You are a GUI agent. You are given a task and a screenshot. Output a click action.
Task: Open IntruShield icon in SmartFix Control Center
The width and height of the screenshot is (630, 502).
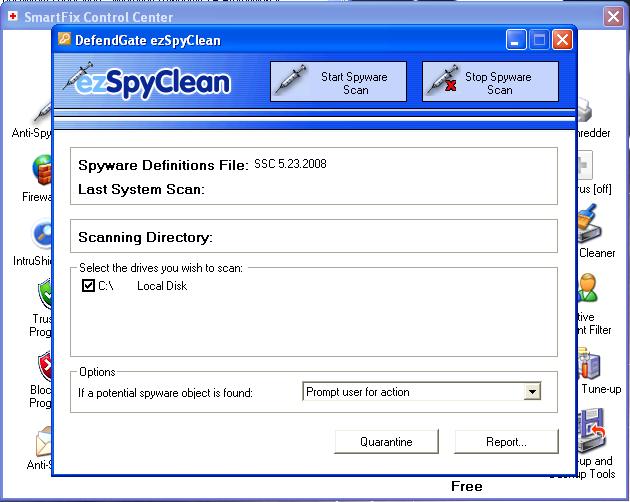click(x=43, y=234)
